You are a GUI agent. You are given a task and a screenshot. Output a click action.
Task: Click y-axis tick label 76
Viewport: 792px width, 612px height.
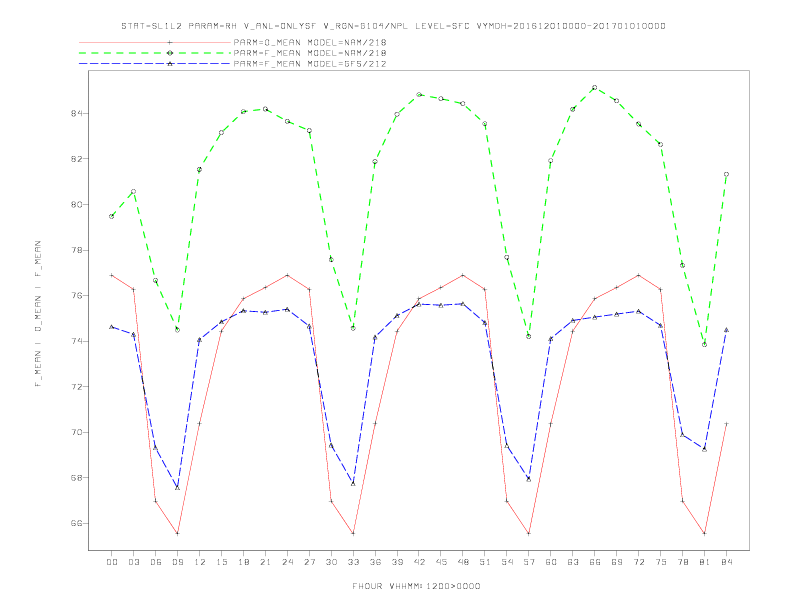[x=77, y=295]
